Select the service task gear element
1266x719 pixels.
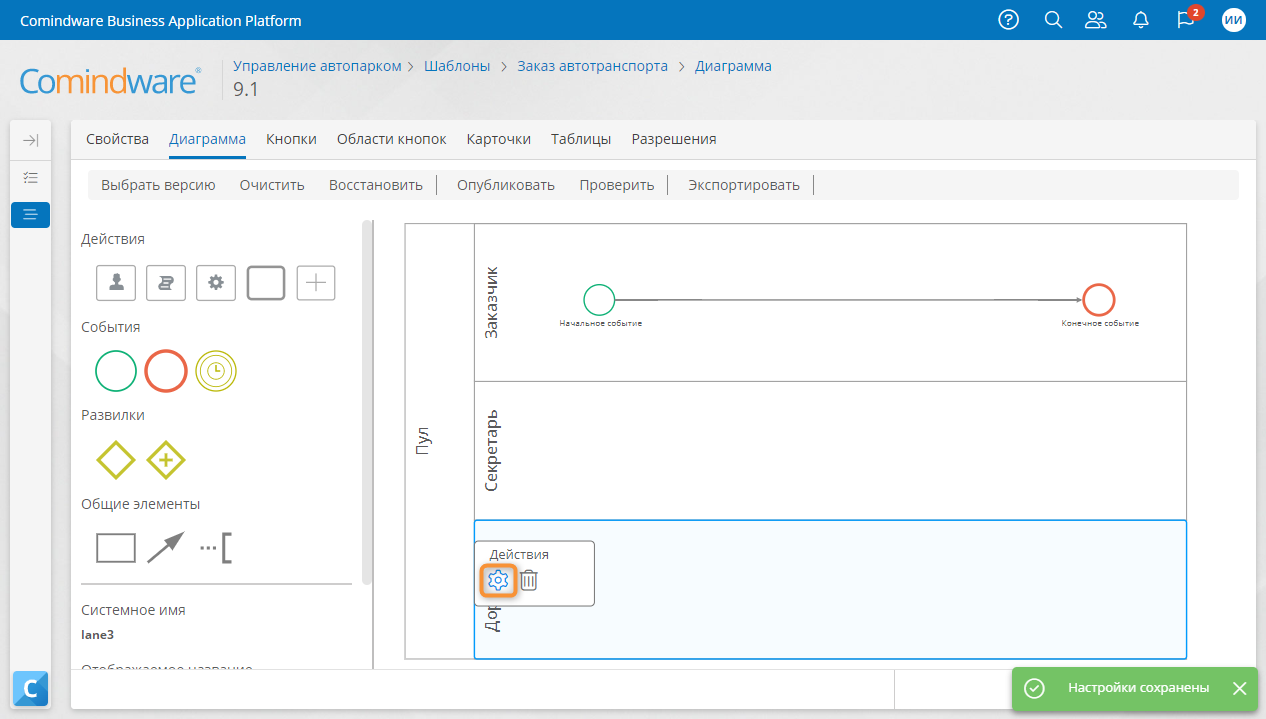click(x=216, y=283)
